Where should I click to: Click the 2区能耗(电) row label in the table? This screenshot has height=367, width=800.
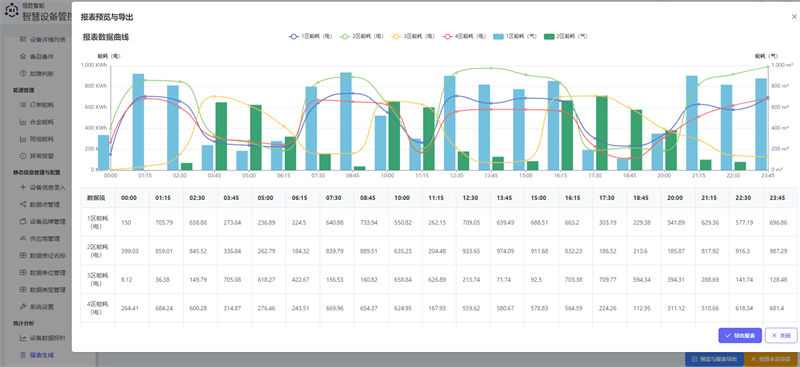[x=98, y=251]
